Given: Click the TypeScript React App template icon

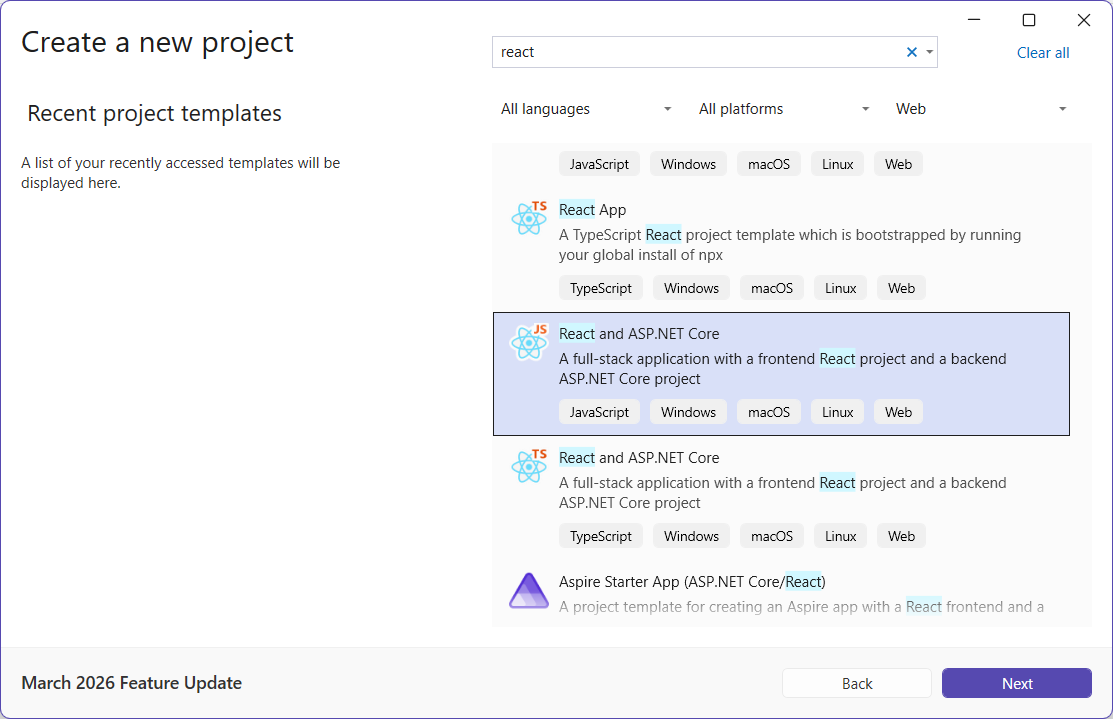Looking at the screenshot, I should click(530, 218).
